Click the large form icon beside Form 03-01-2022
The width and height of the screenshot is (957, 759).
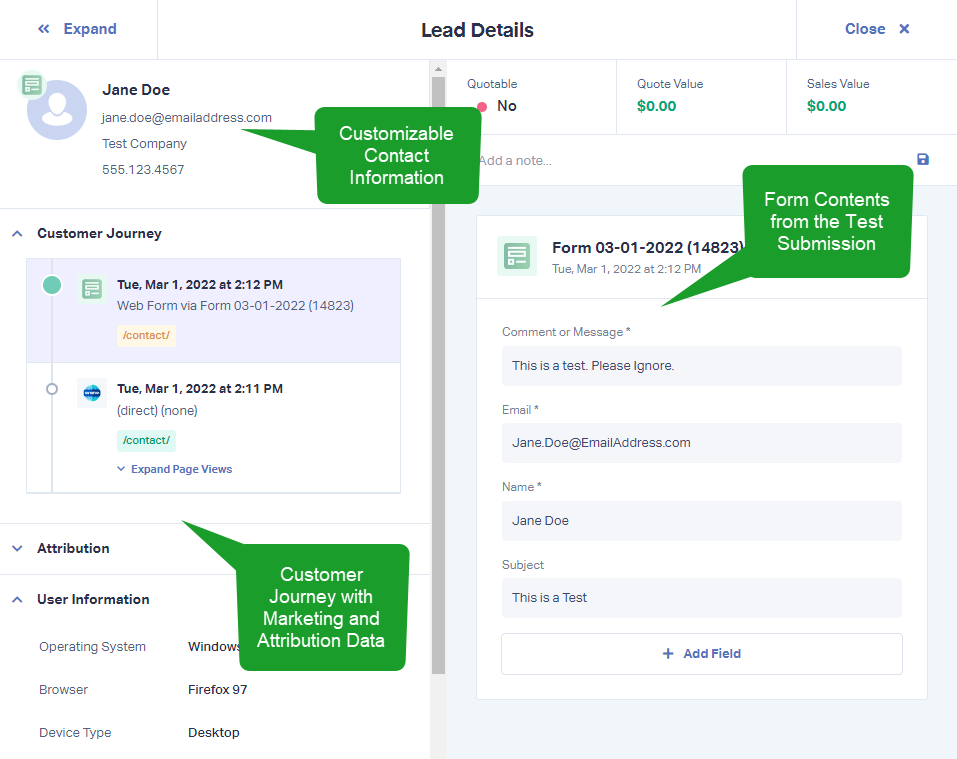517,256
